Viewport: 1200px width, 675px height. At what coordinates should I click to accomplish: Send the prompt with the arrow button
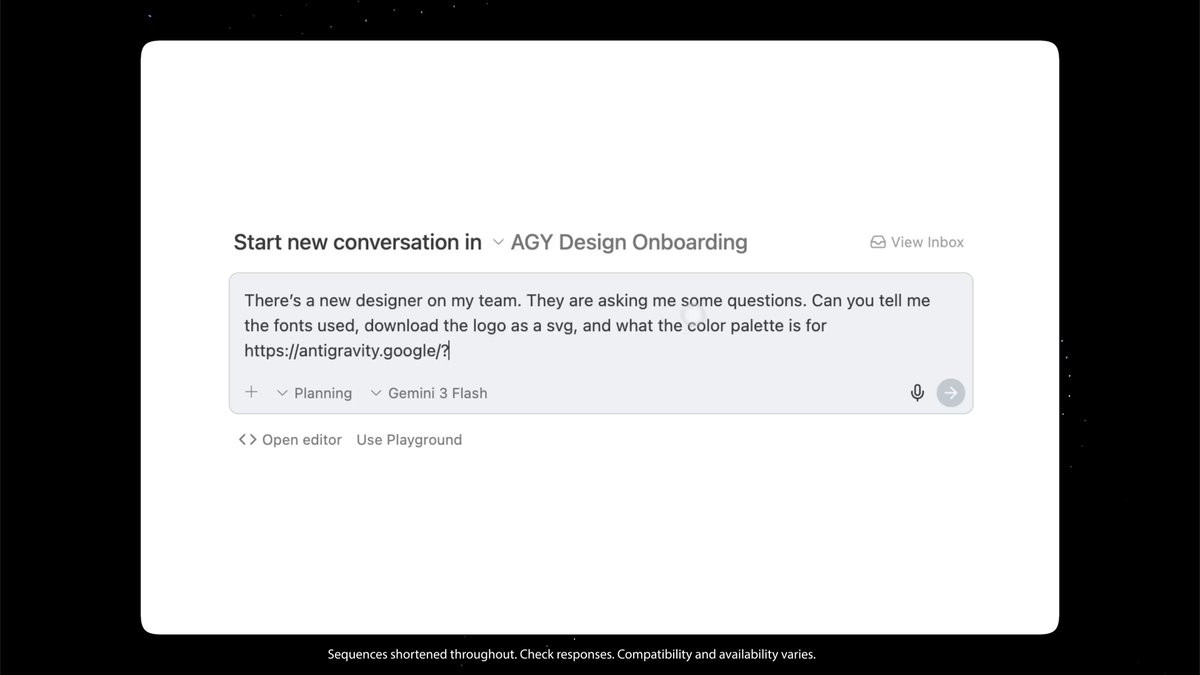[x=951, y=393]
